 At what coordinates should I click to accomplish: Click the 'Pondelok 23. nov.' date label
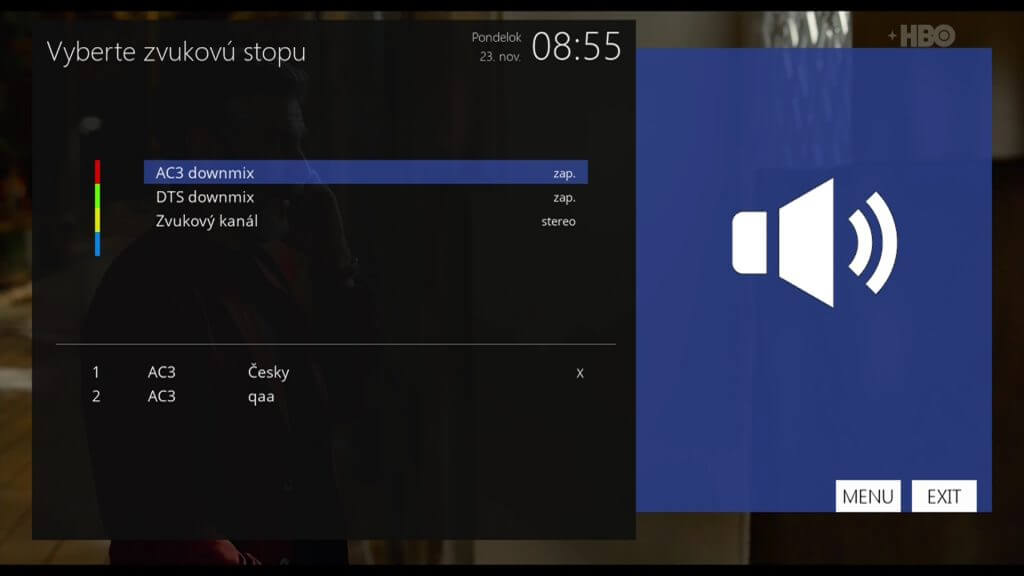coord(497,47)
